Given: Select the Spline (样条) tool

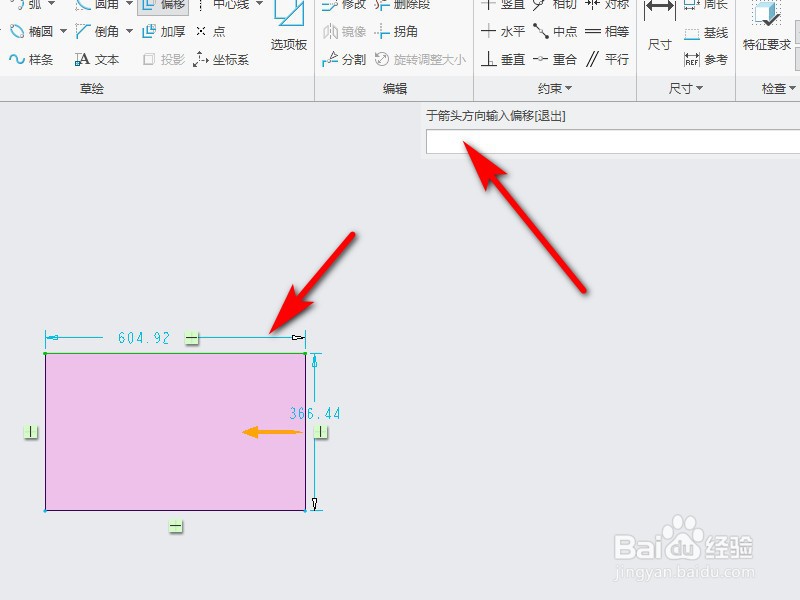Looking at the screenshot, I should tap(31, 60).
